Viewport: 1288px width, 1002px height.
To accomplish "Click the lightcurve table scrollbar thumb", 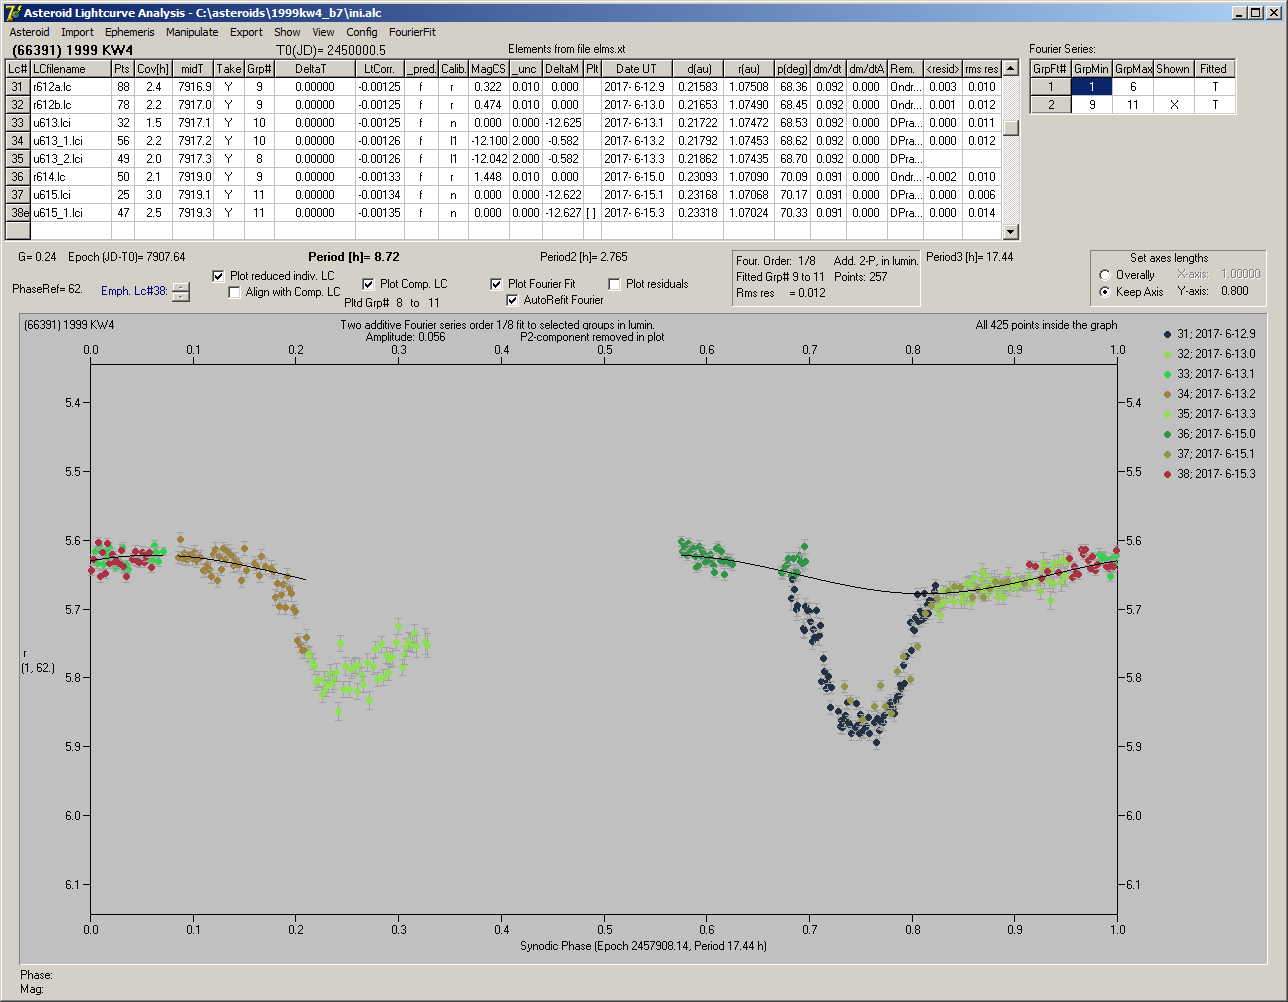I will pyautogui.click(x=1011, y=128).
